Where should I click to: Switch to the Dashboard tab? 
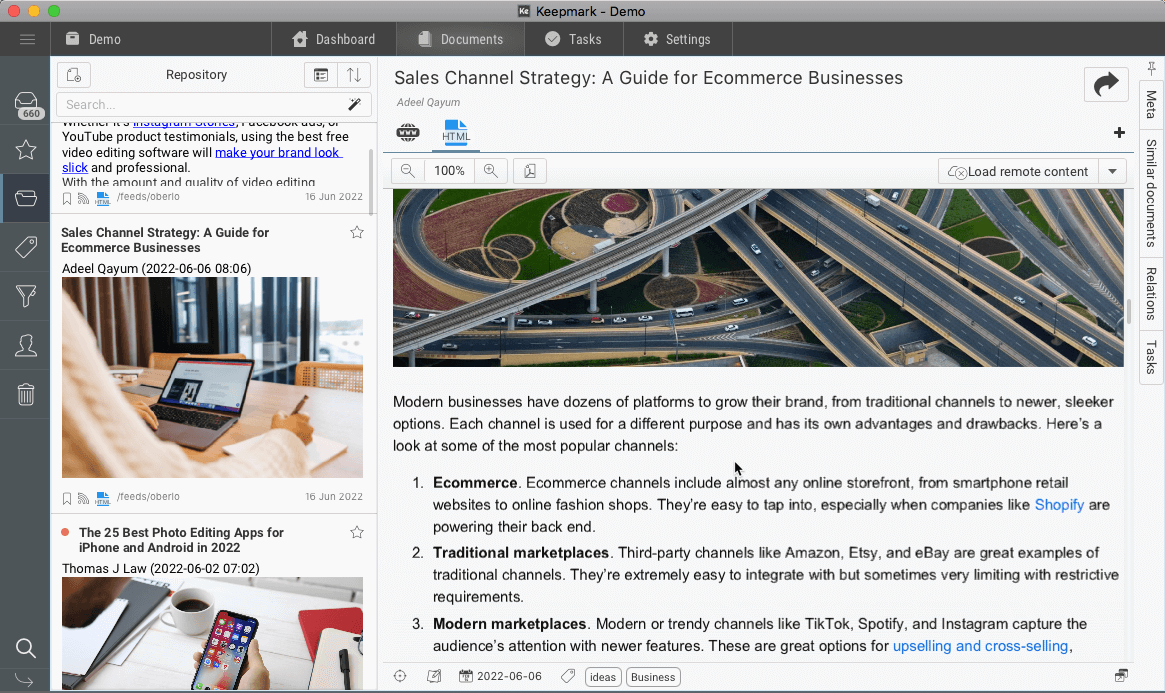click(334, 39)
